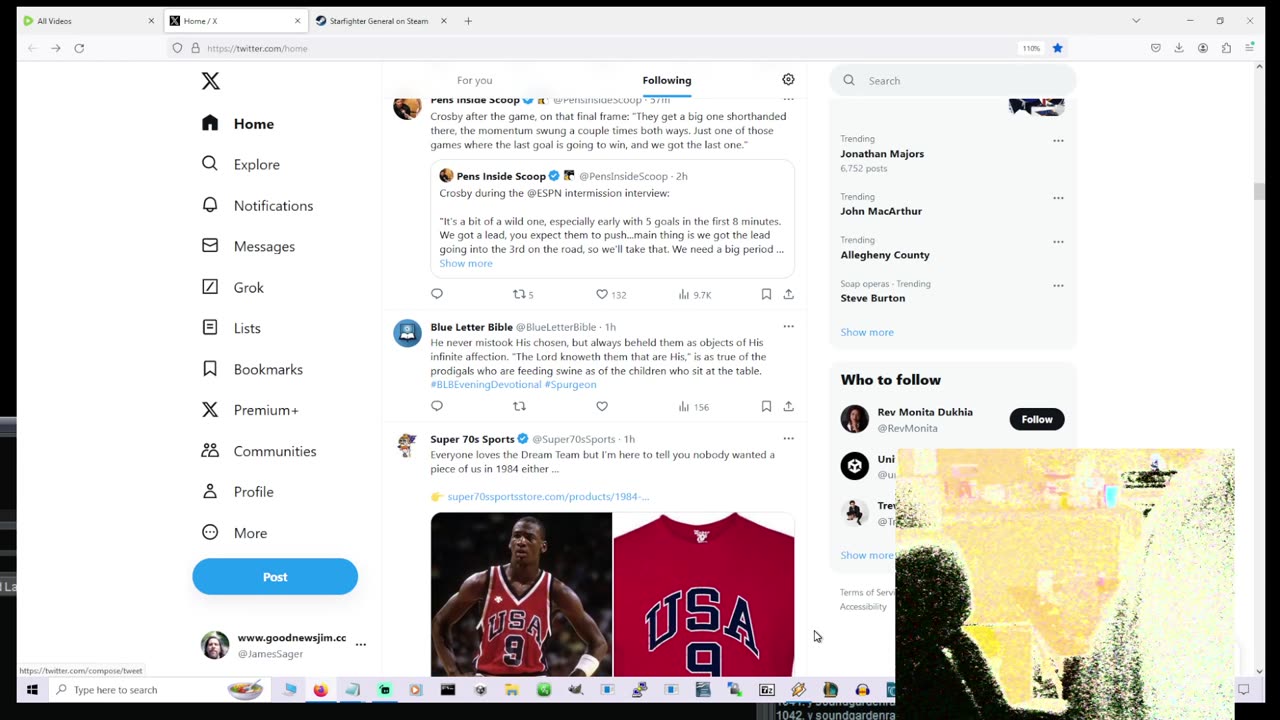Open account menu for @JamesSager
1280x720 pixels.
click(361, 645)
